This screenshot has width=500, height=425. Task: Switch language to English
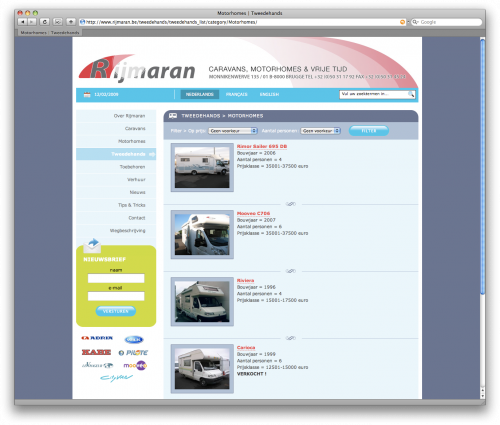[x=269, y=94]
